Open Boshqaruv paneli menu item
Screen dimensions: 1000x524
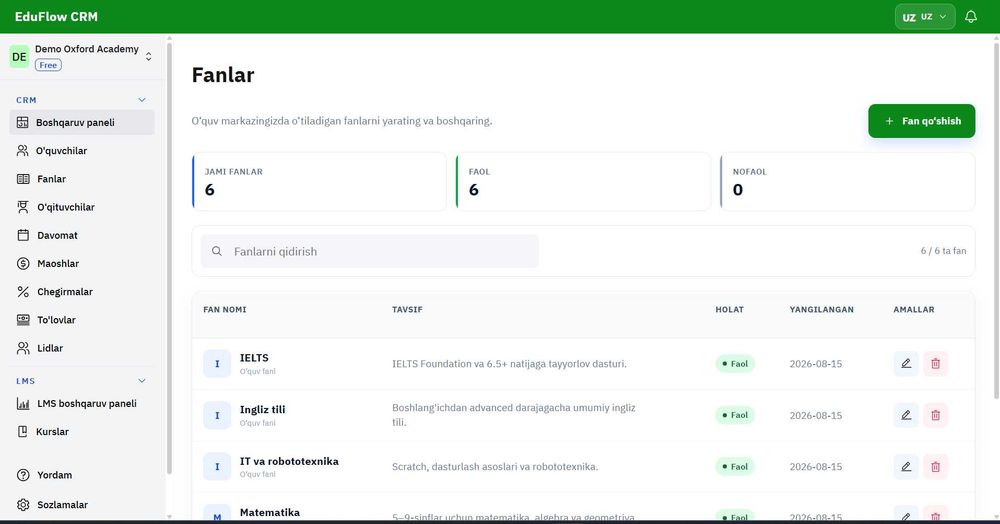tap(82, 122)
